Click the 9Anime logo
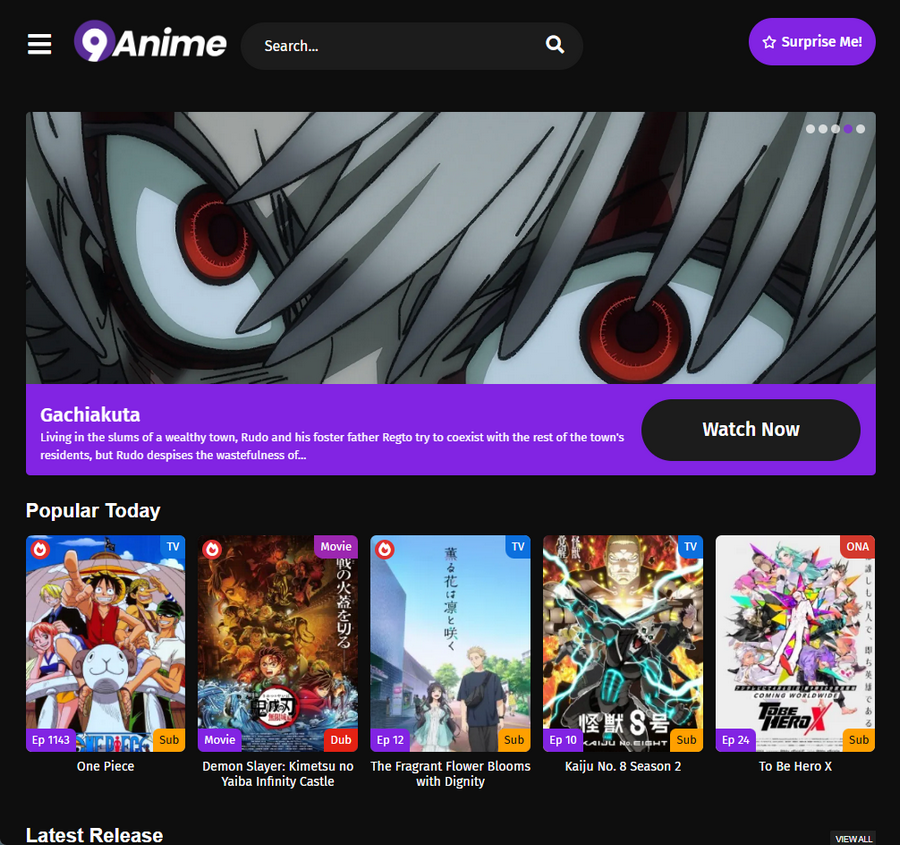900x845 pixels. (x=151, y=43)
